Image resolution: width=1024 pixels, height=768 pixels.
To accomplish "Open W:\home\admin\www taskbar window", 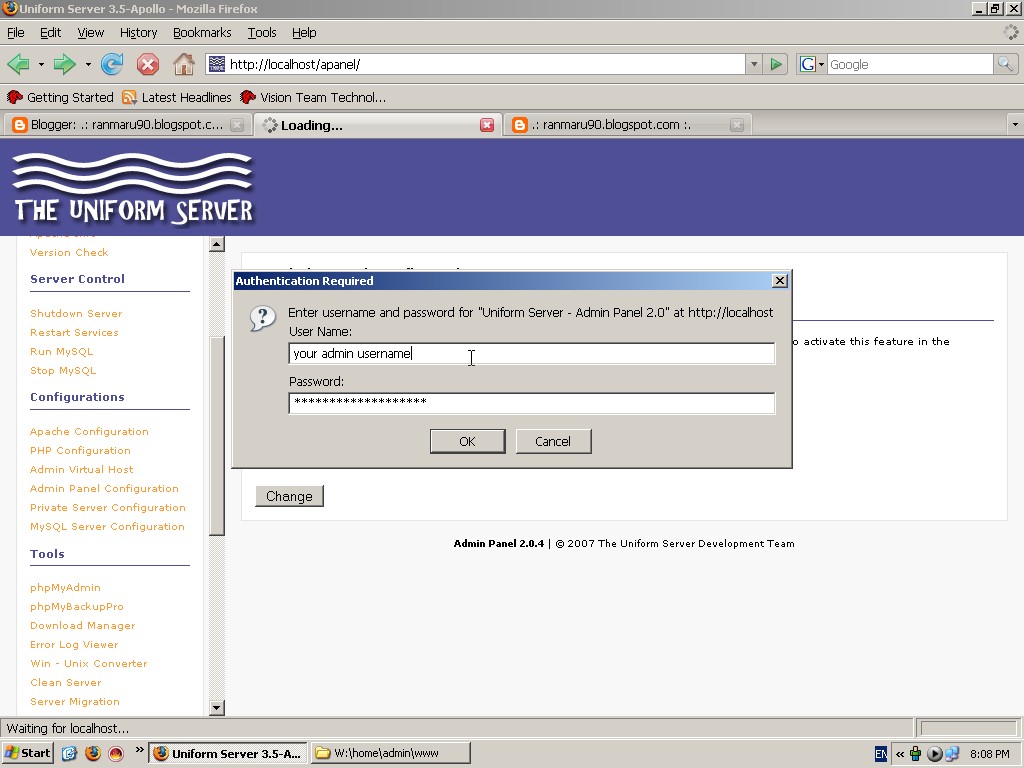I will pos(391,753).
